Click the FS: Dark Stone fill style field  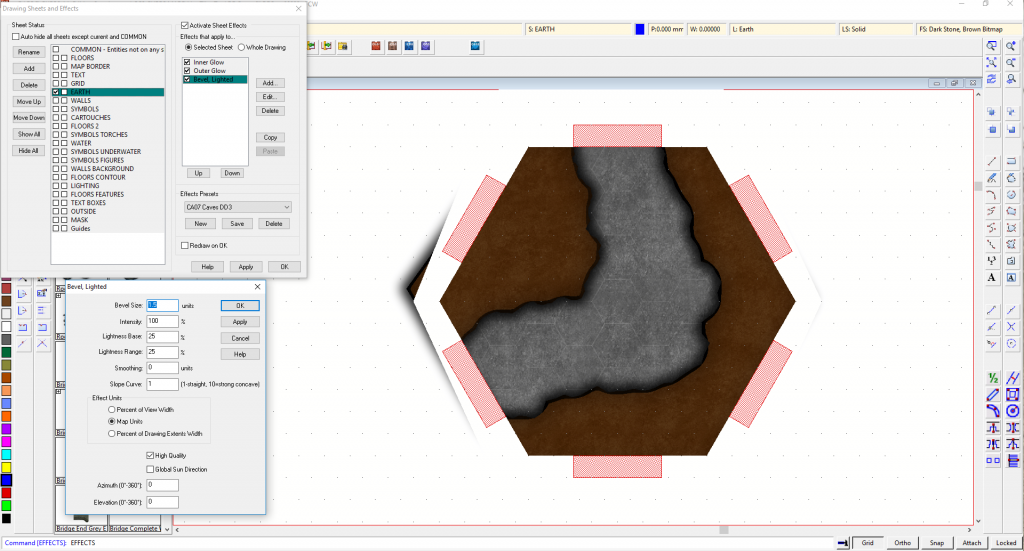pyautogui.click(x=968, y=29)
